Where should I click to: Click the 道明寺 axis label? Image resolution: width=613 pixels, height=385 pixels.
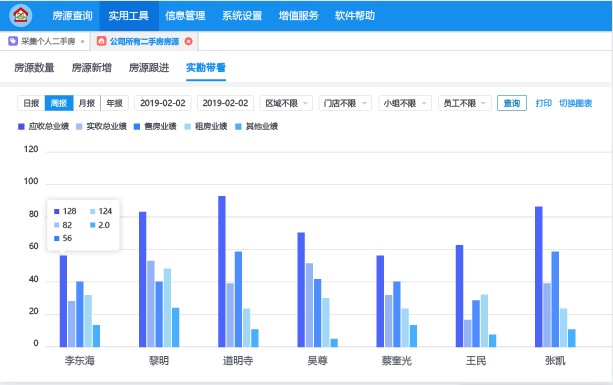click(238, 360)
